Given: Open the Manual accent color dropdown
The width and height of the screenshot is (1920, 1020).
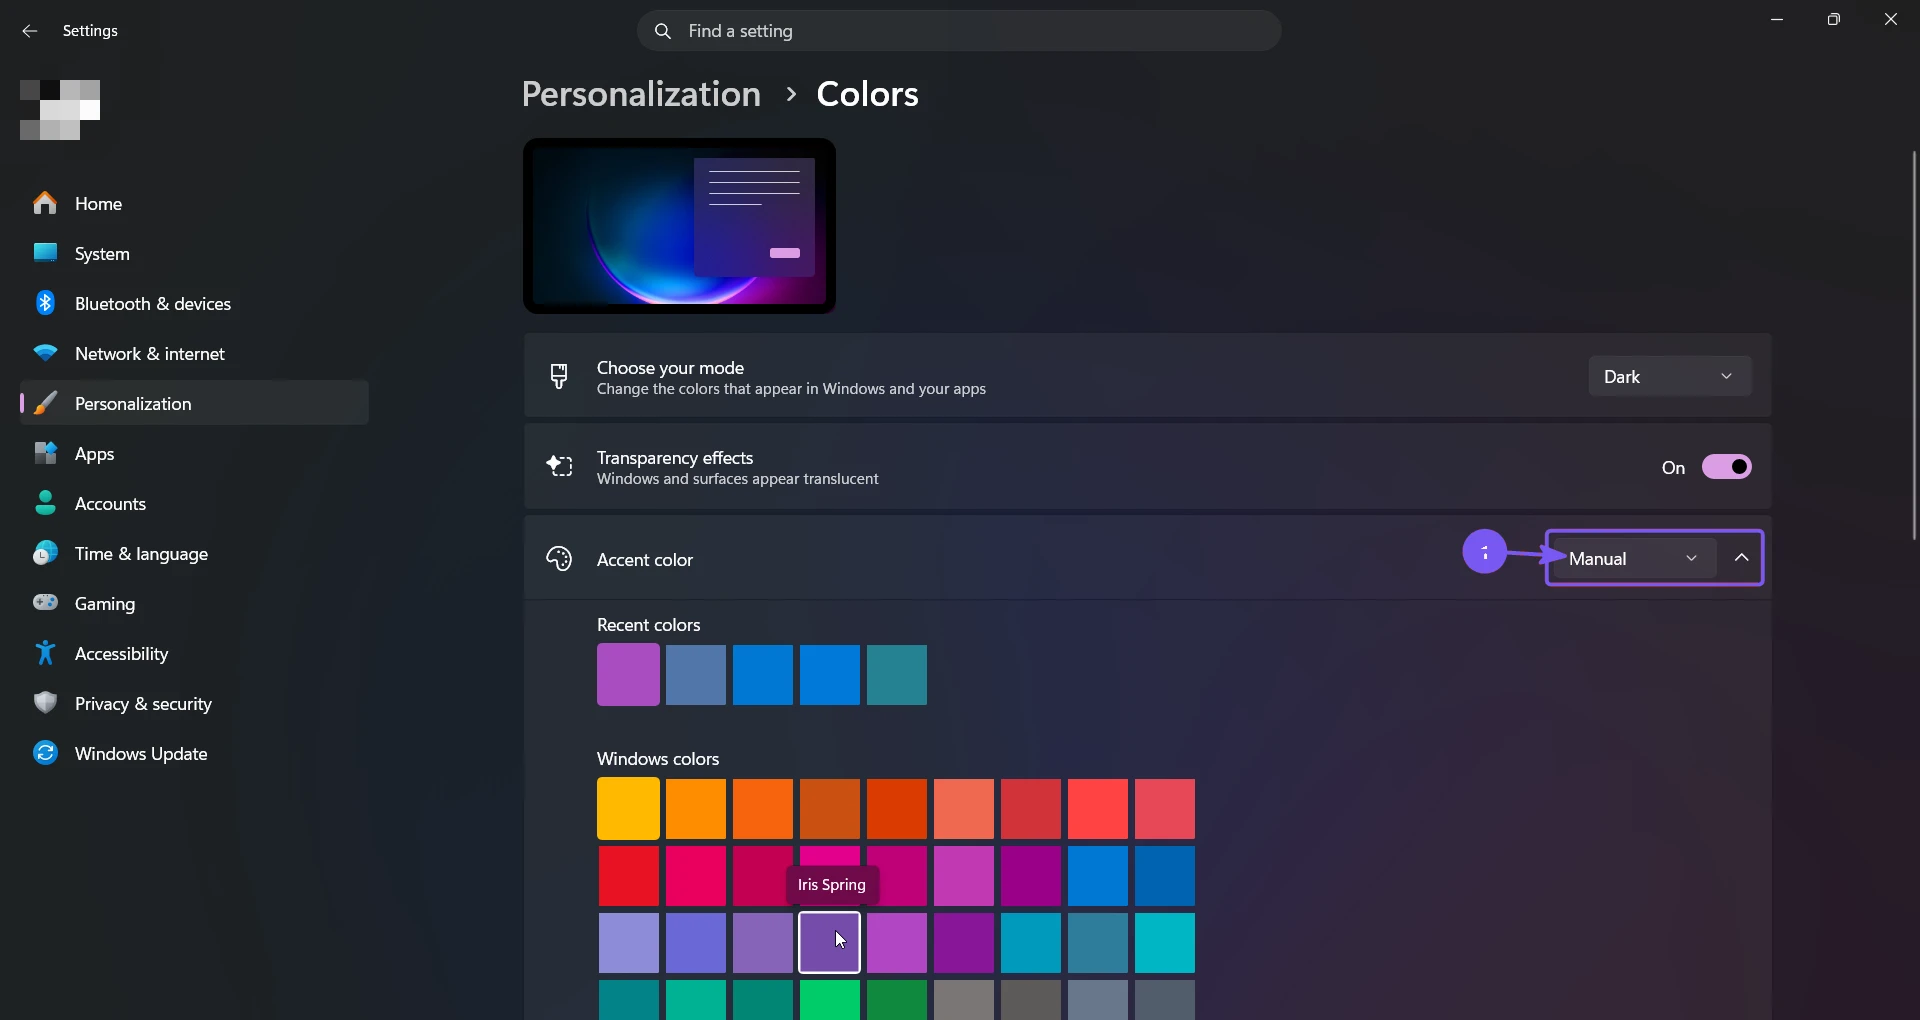Looking at the screenshot, I should coord(1635,558).
